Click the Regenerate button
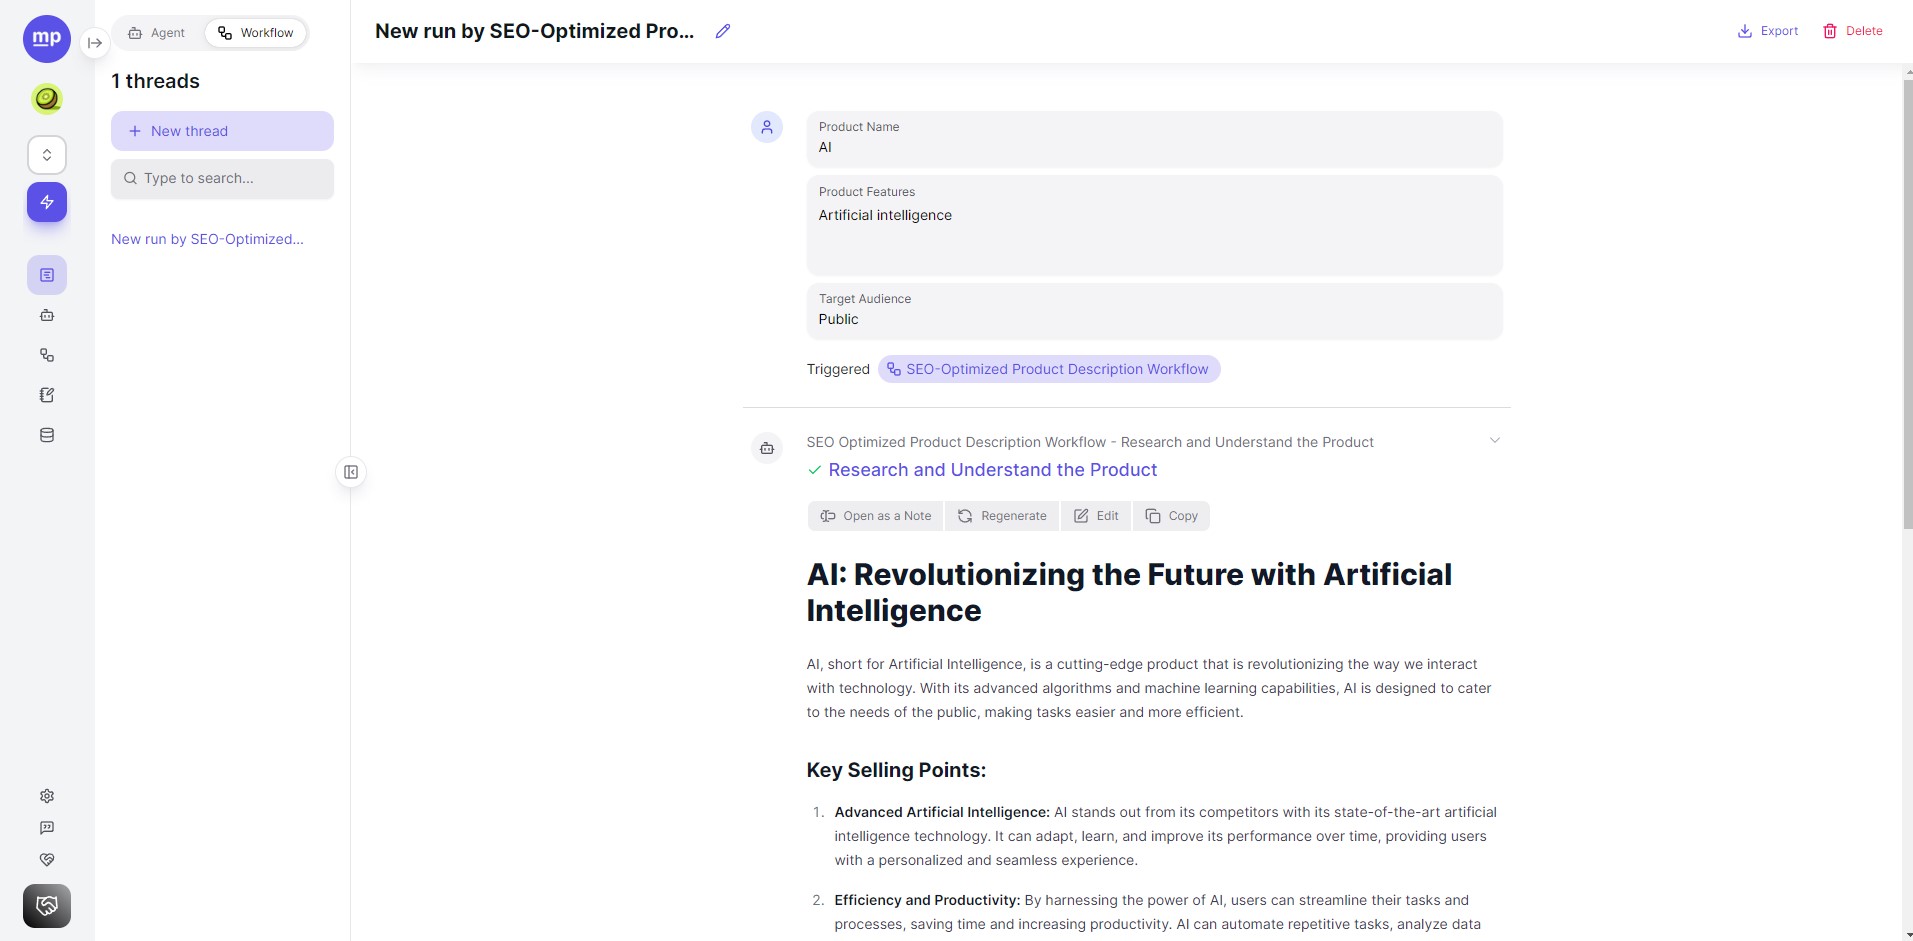 [x=1002, y=516]
